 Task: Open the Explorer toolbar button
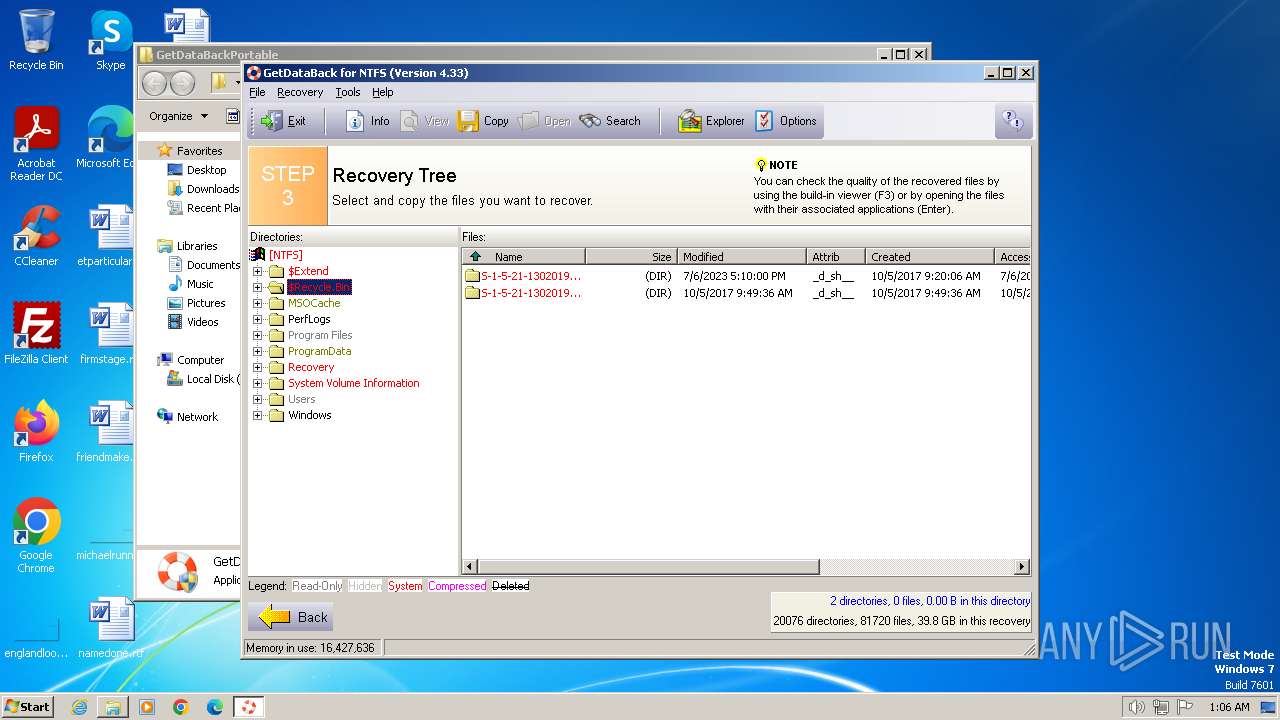711,121
